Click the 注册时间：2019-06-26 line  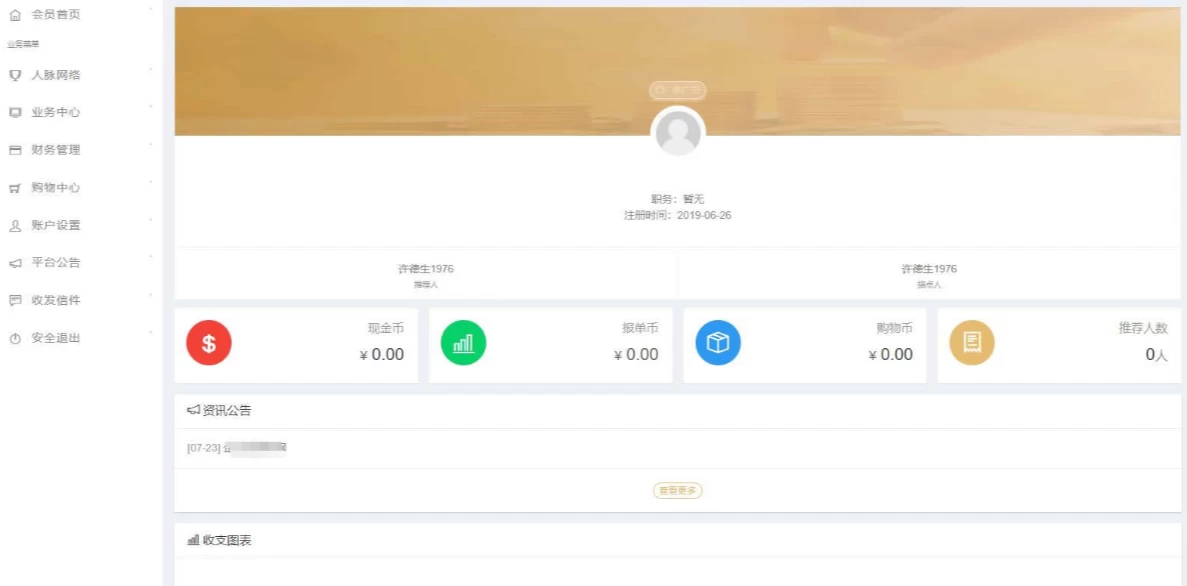point(678,216)
